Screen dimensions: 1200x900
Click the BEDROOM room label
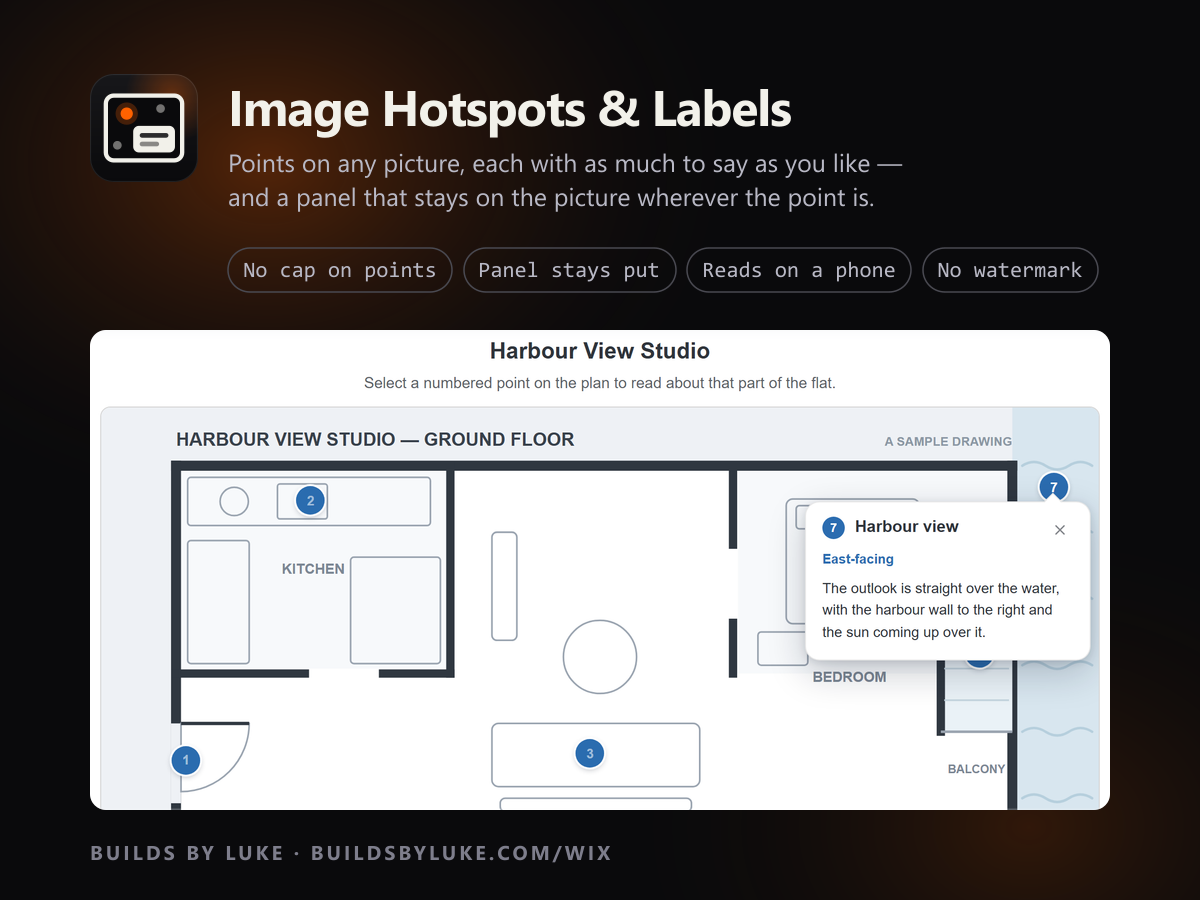tap(849, 677)
